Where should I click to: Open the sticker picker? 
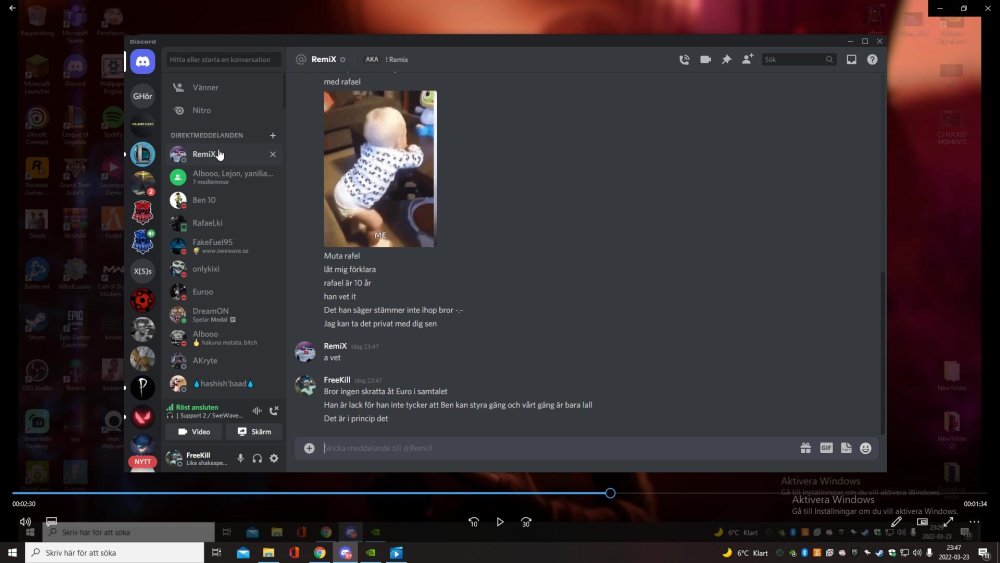(846, 448)
